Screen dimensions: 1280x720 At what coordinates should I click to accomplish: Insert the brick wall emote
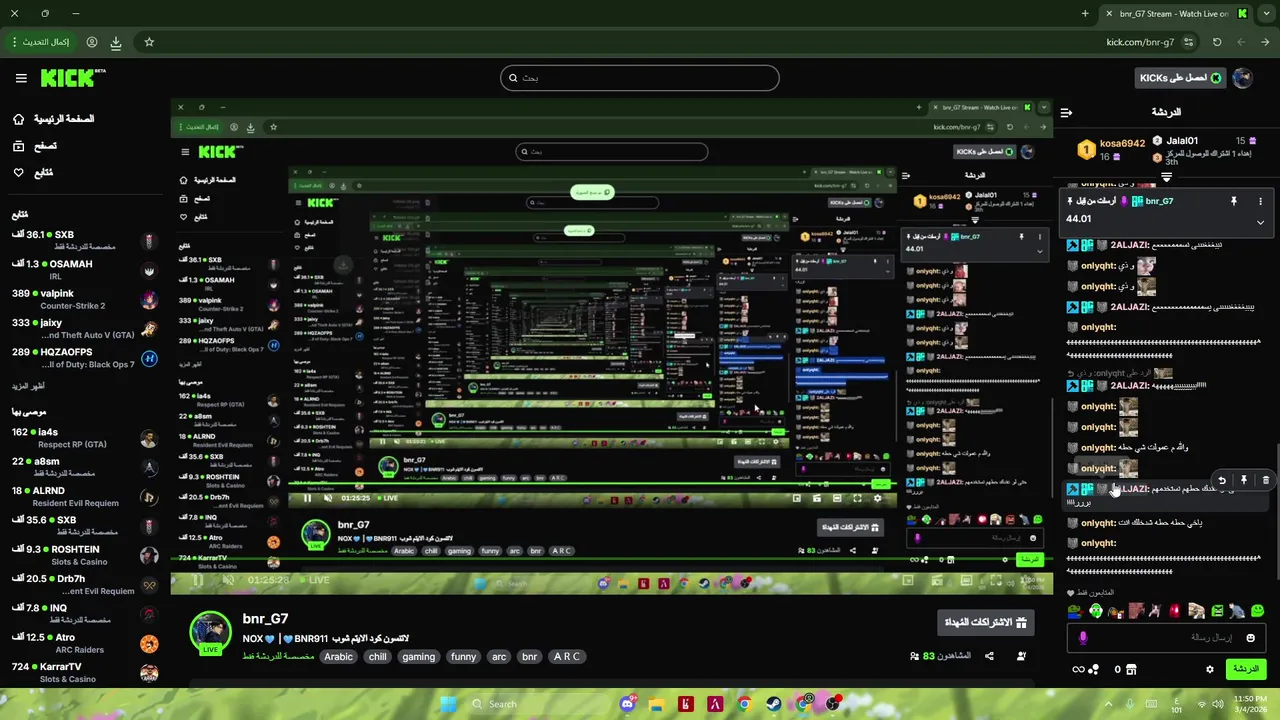click(1136, 611)
